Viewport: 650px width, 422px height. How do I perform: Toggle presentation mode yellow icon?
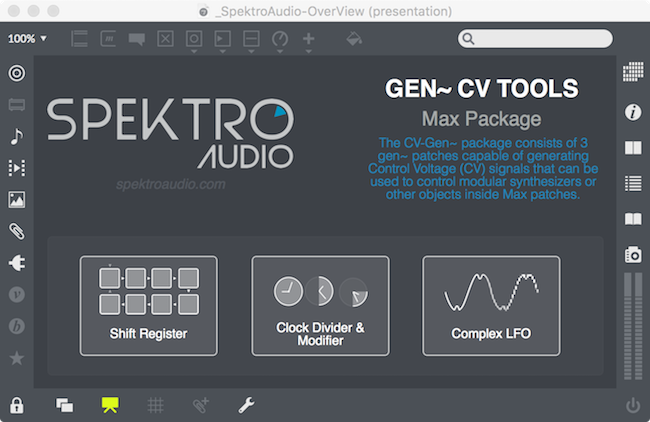coord(110,405)
